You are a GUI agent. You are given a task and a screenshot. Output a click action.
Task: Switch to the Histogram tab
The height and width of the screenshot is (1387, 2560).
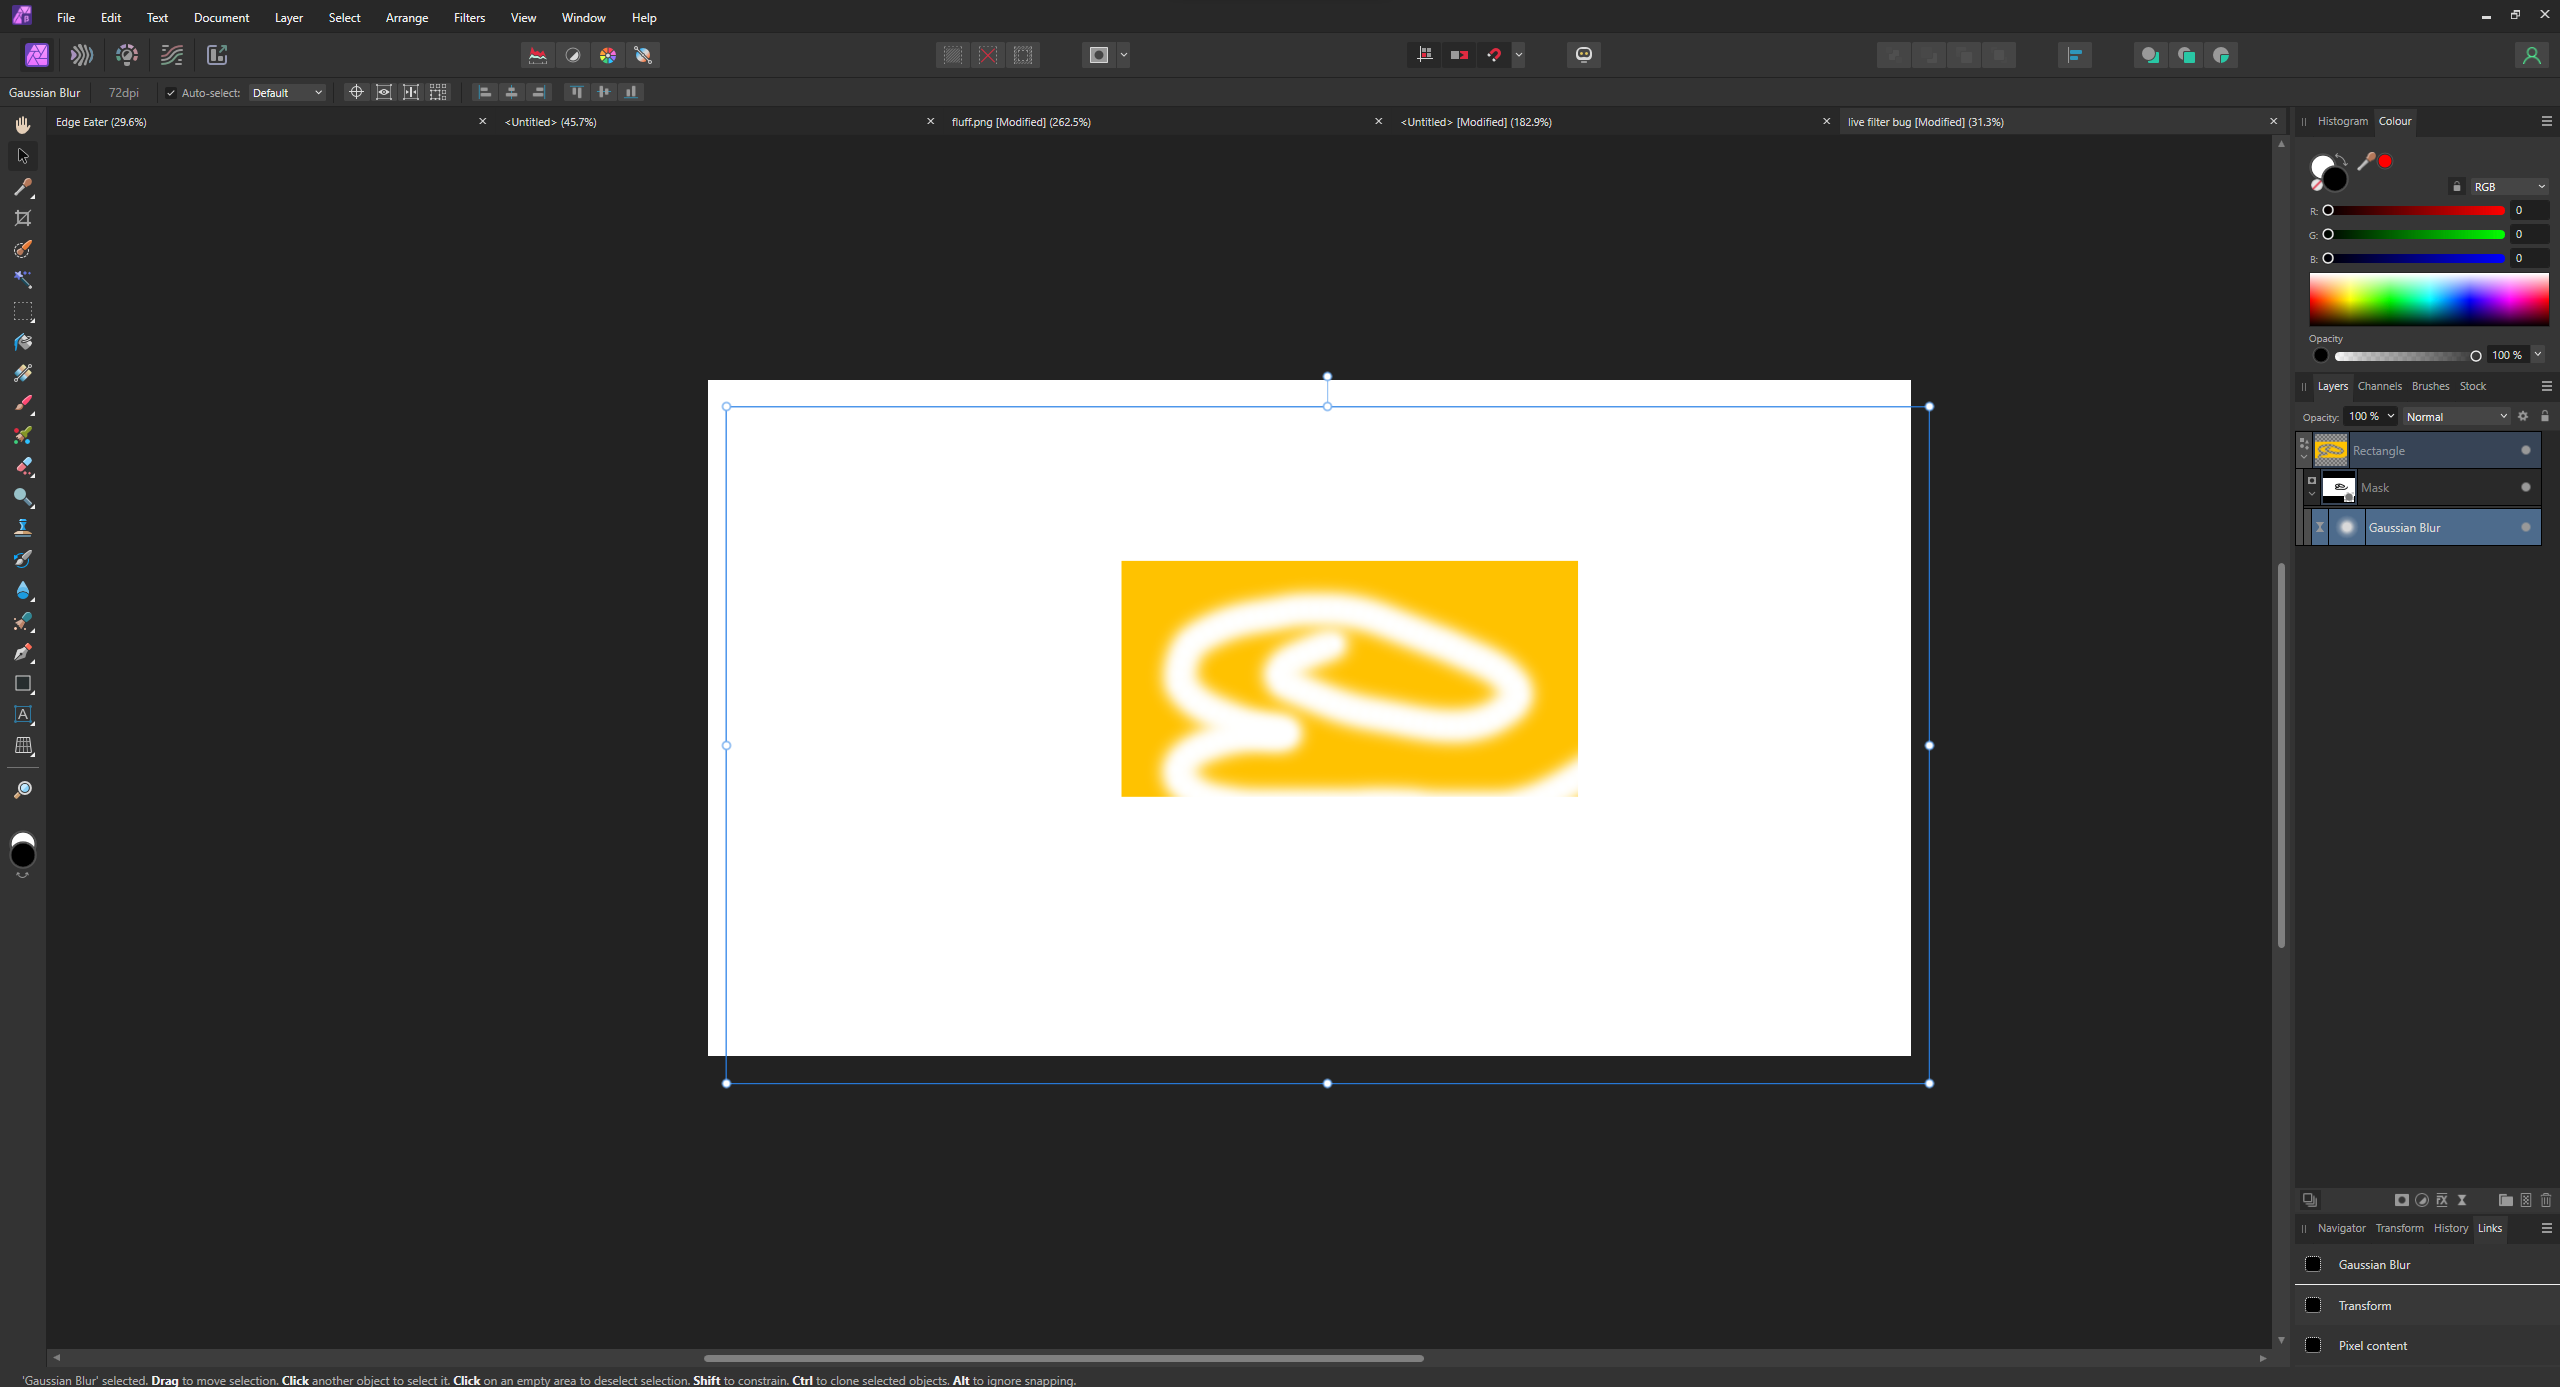(2342, 121)
